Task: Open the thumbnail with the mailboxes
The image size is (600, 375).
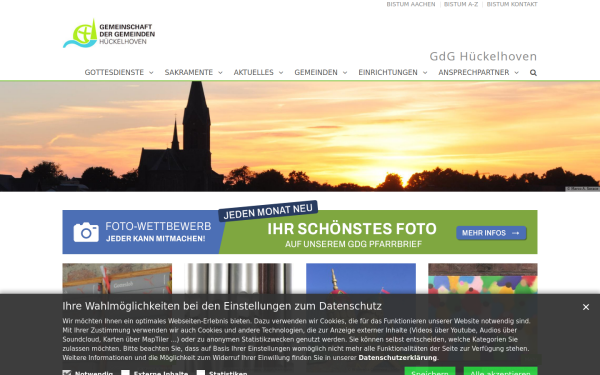Action: coord(117,279)
